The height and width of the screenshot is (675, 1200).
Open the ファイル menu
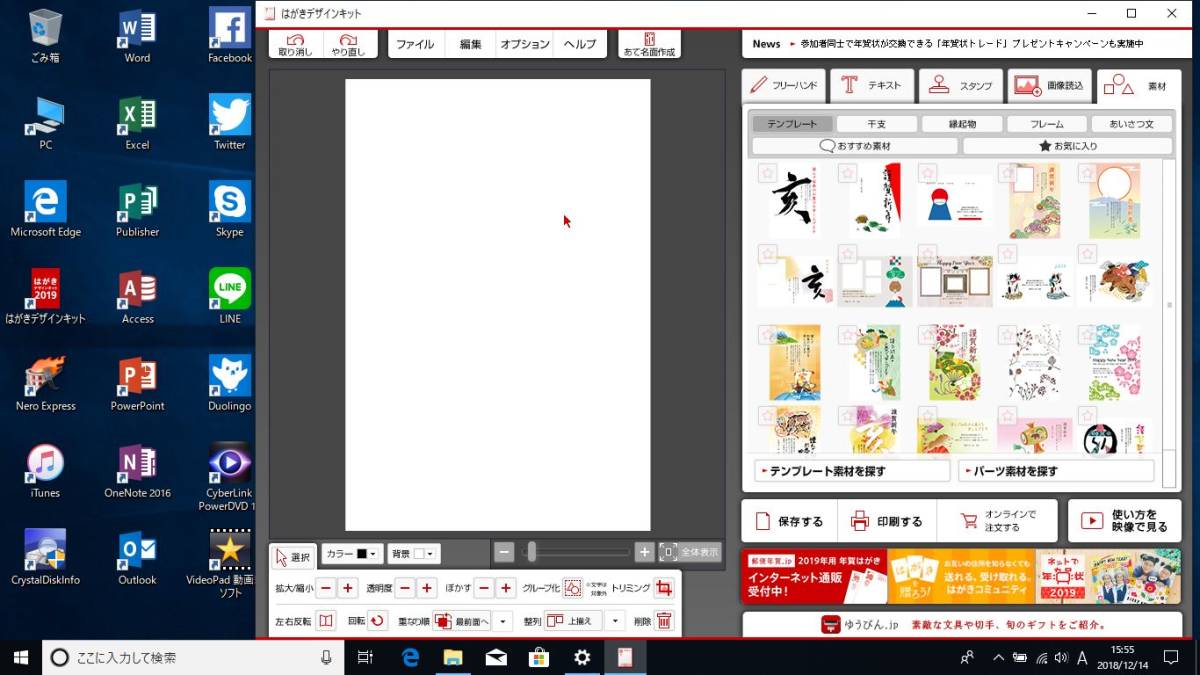416,43
